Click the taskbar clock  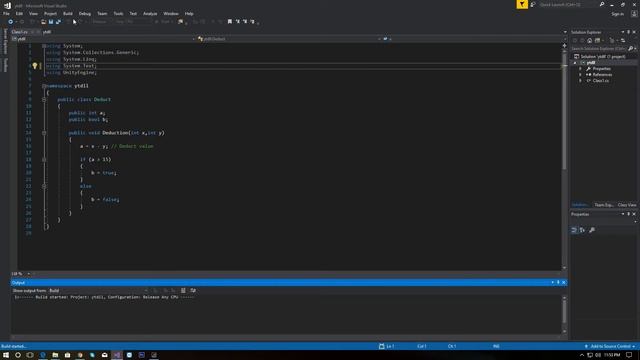[612, 355]
